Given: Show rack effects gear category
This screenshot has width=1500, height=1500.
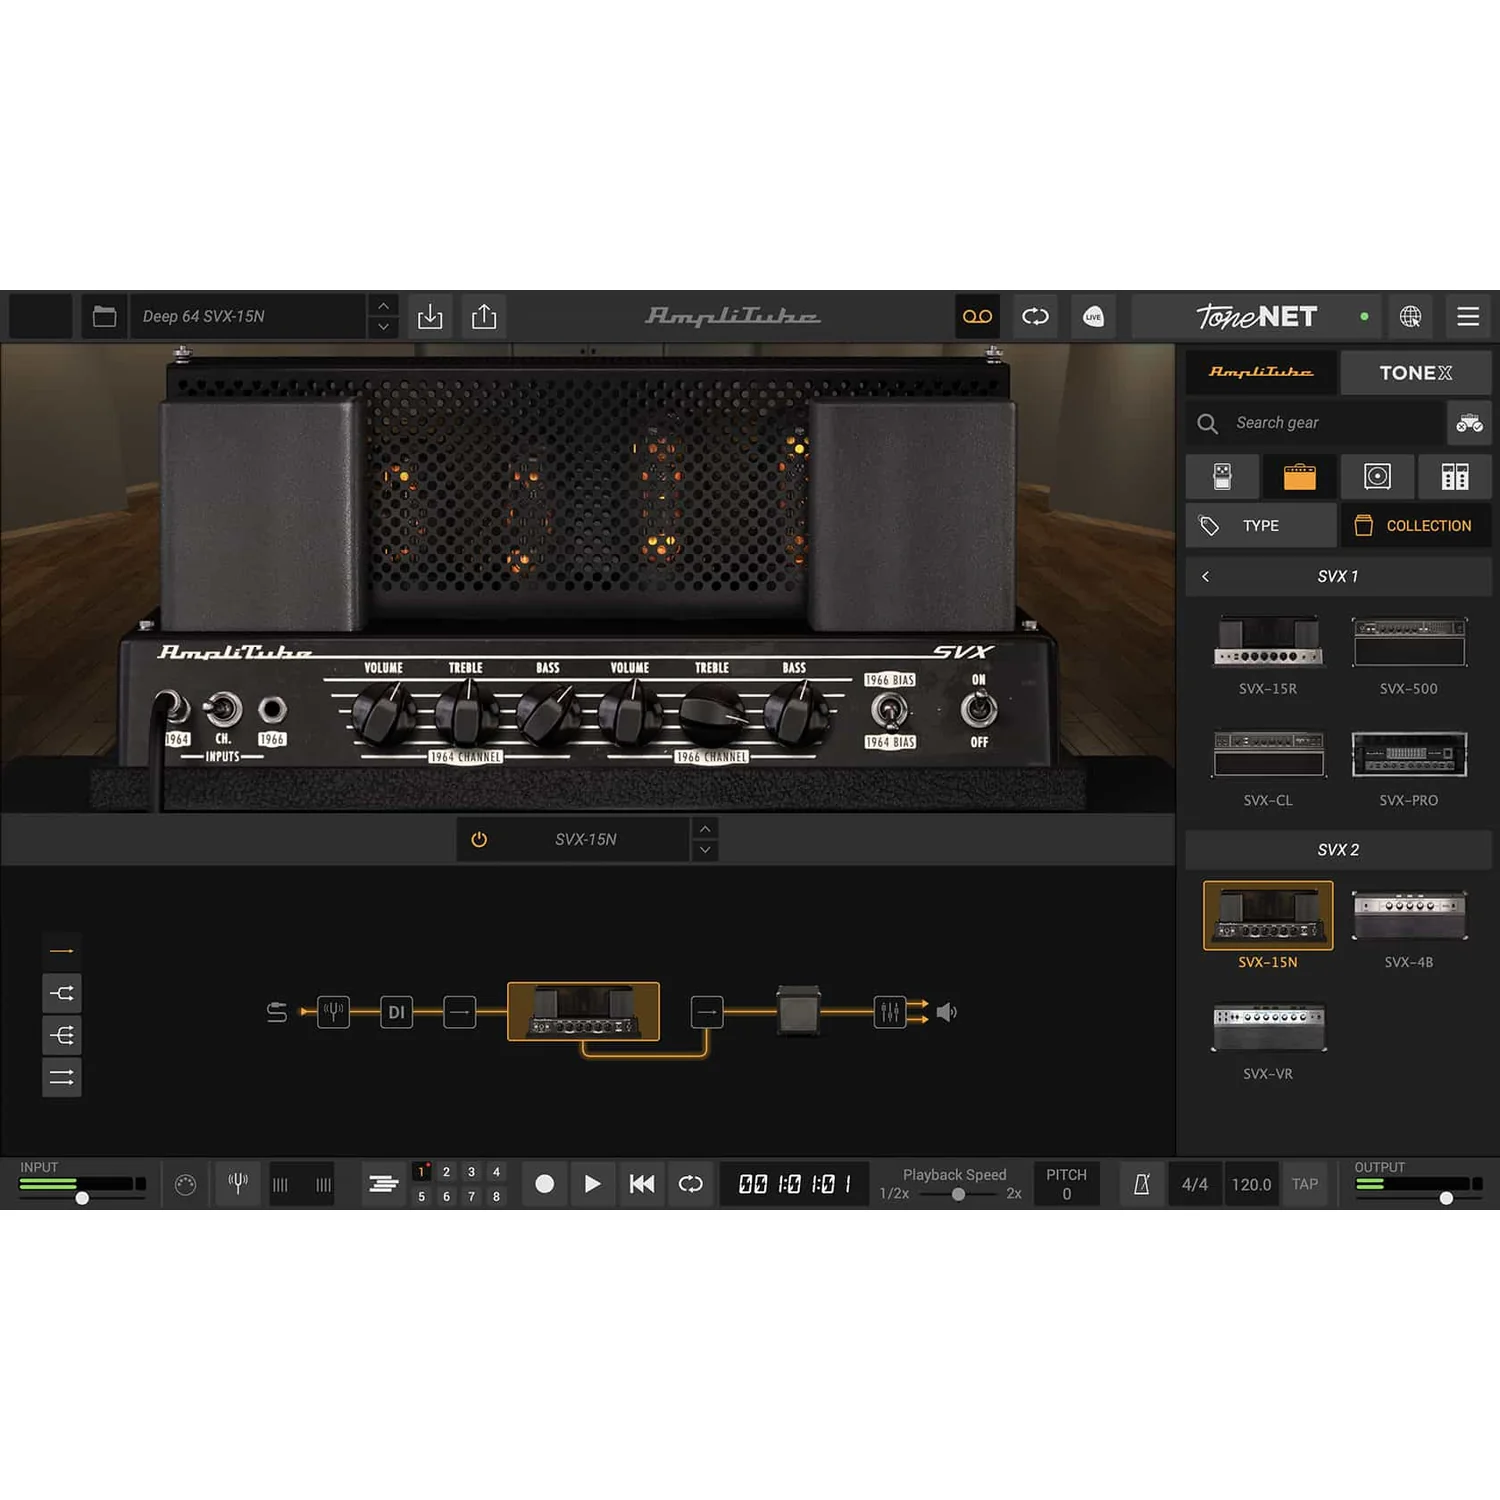Looking at the screenshot, I should click(1455, 476).
